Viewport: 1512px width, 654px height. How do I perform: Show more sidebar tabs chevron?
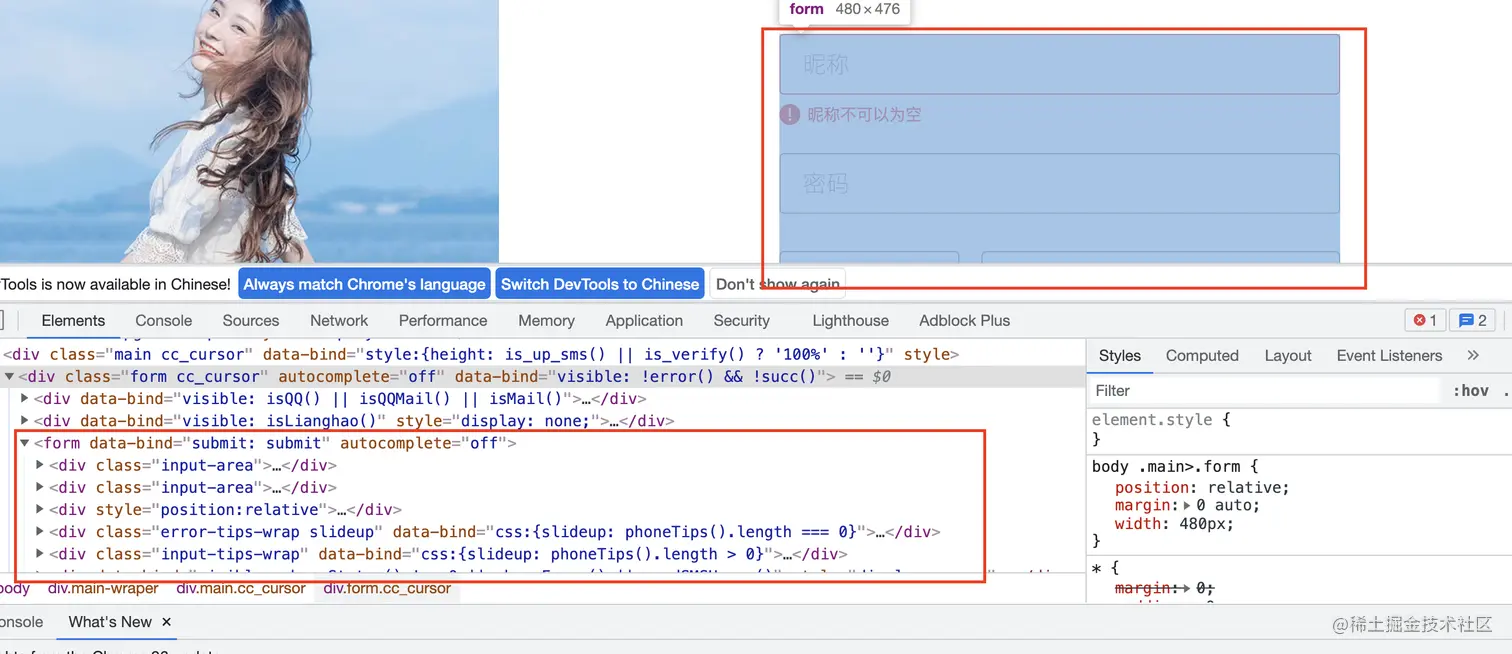click(1472, 355)
